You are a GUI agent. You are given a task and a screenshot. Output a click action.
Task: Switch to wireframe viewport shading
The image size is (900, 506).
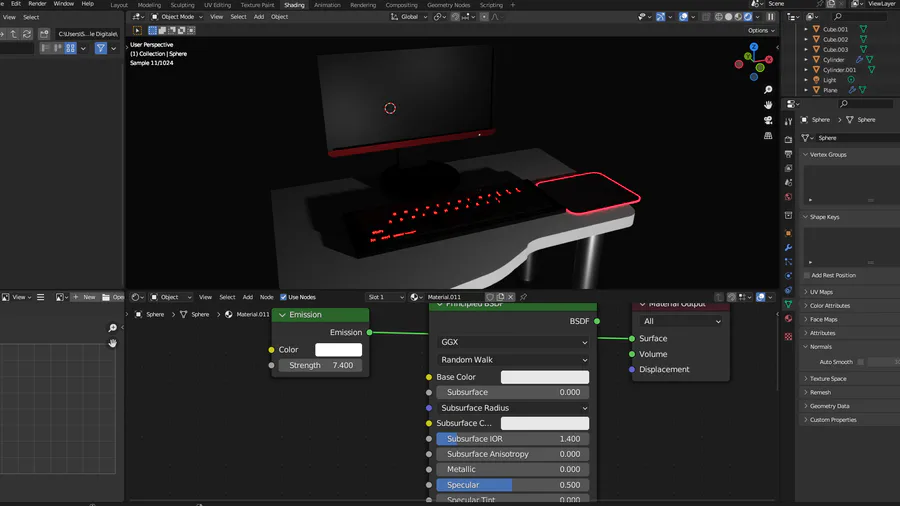(x=719, y=17)
